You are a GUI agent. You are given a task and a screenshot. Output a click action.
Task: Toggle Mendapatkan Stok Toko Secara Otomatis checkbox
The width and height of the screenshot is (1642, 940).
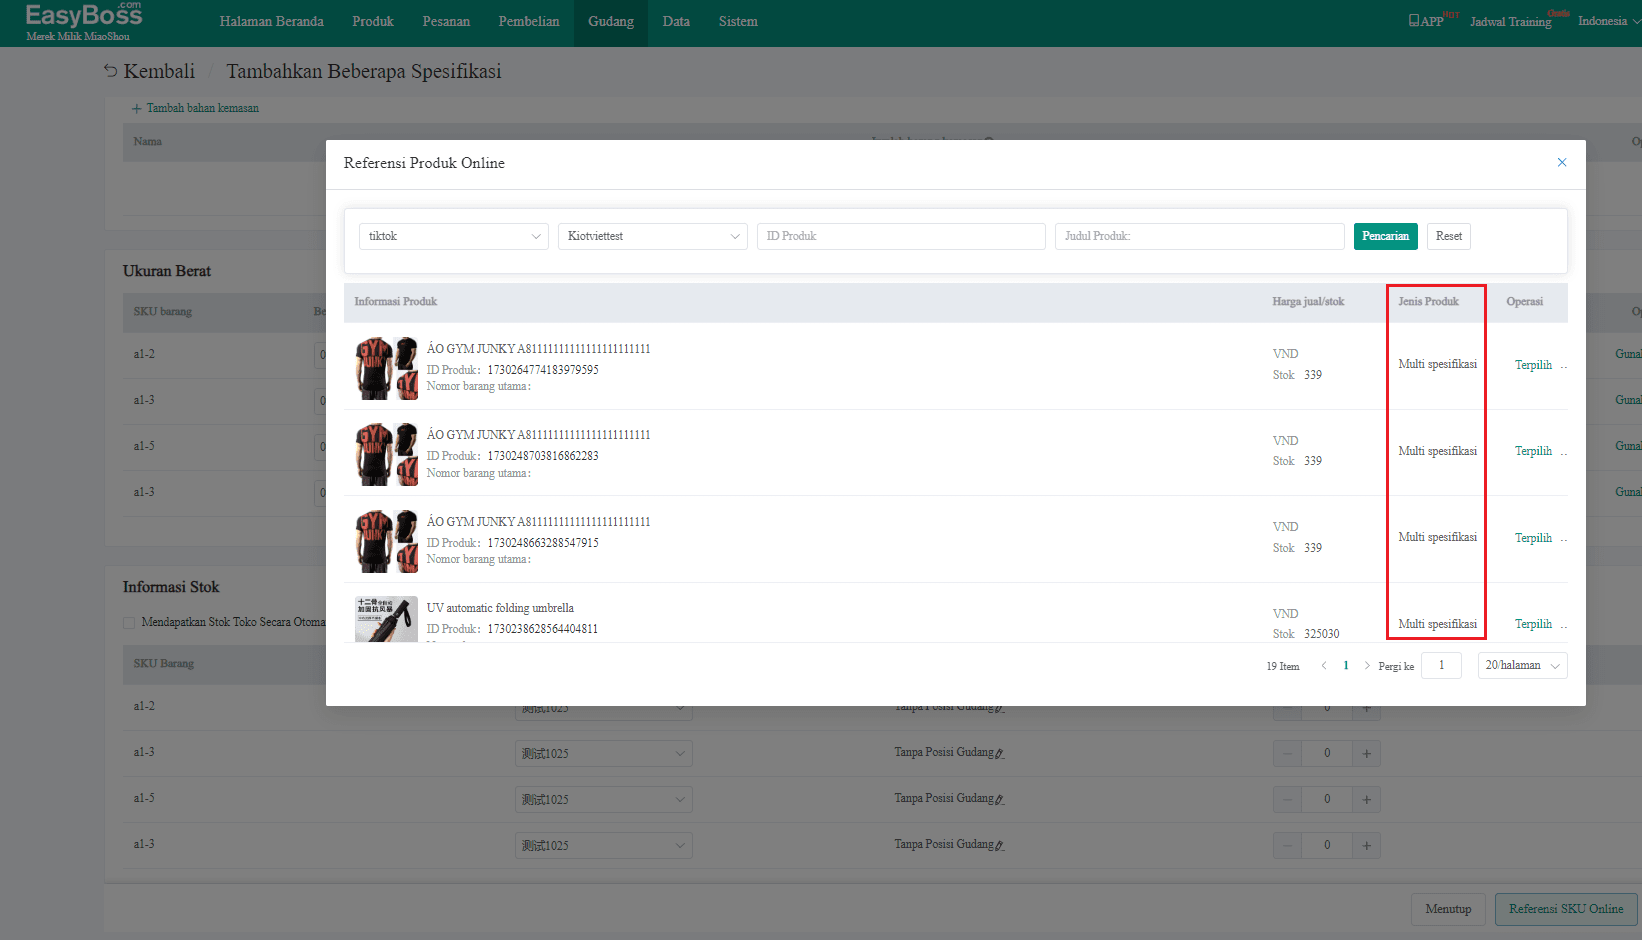coord(129,623)
